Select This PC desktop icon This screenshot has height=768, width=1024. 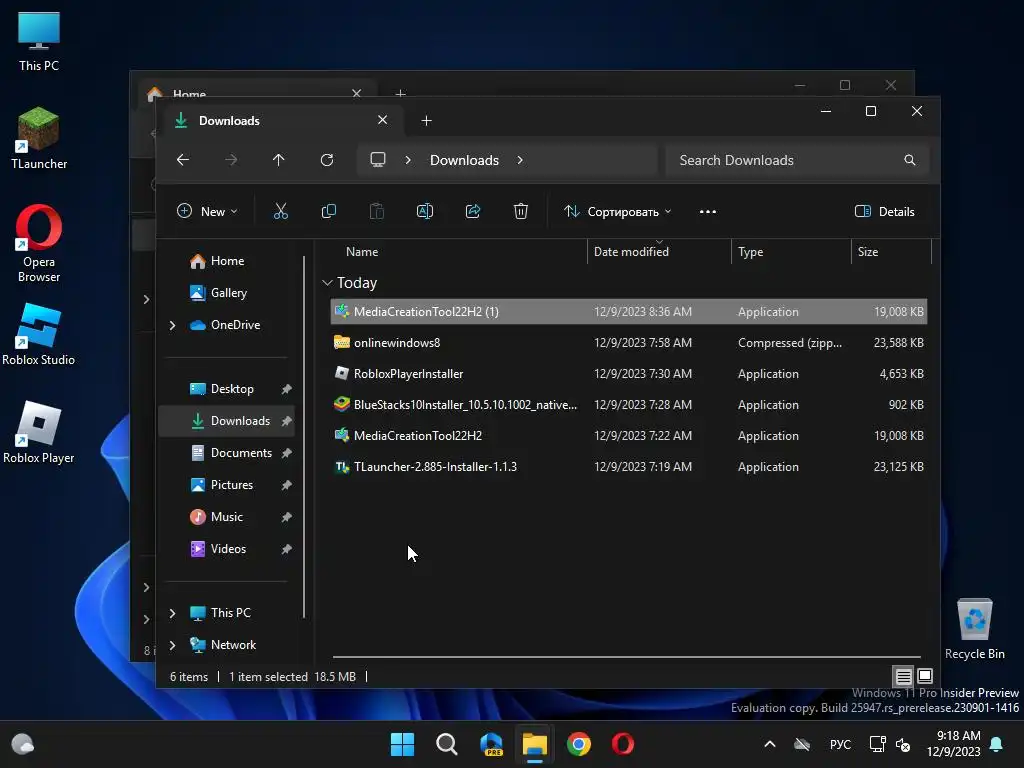[x=39, y=41]
